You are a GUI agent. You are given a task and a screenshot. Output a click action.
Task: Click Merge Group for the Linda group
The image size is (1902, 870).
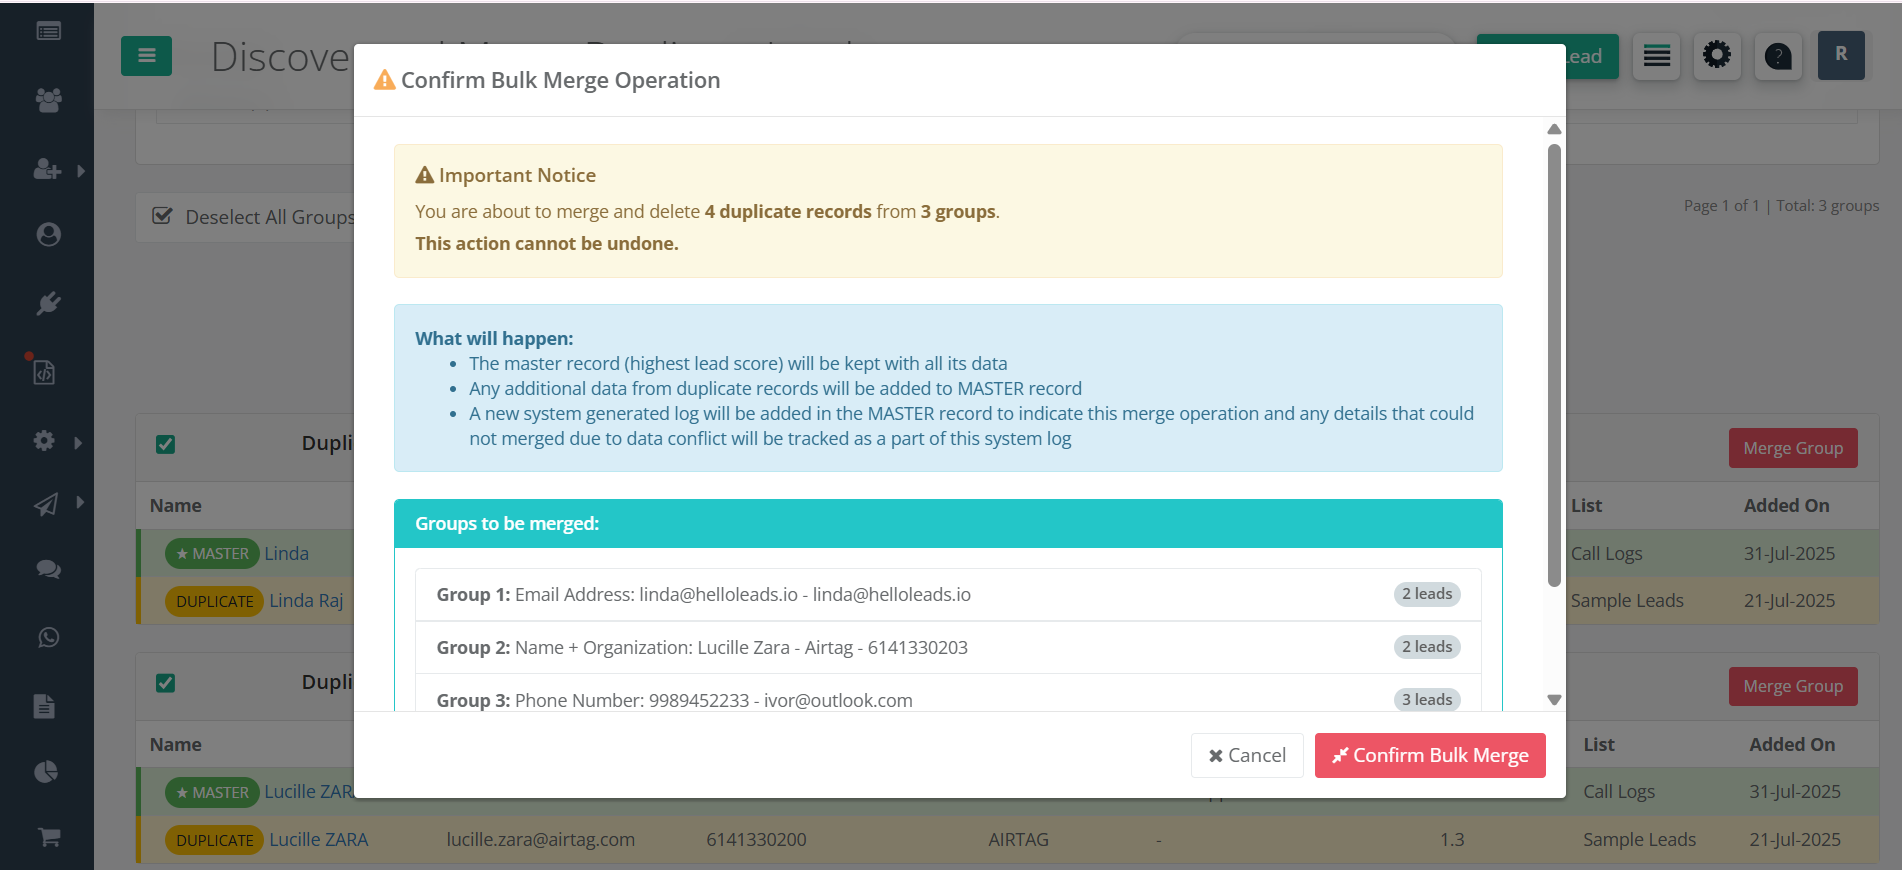click(1793, 448)
